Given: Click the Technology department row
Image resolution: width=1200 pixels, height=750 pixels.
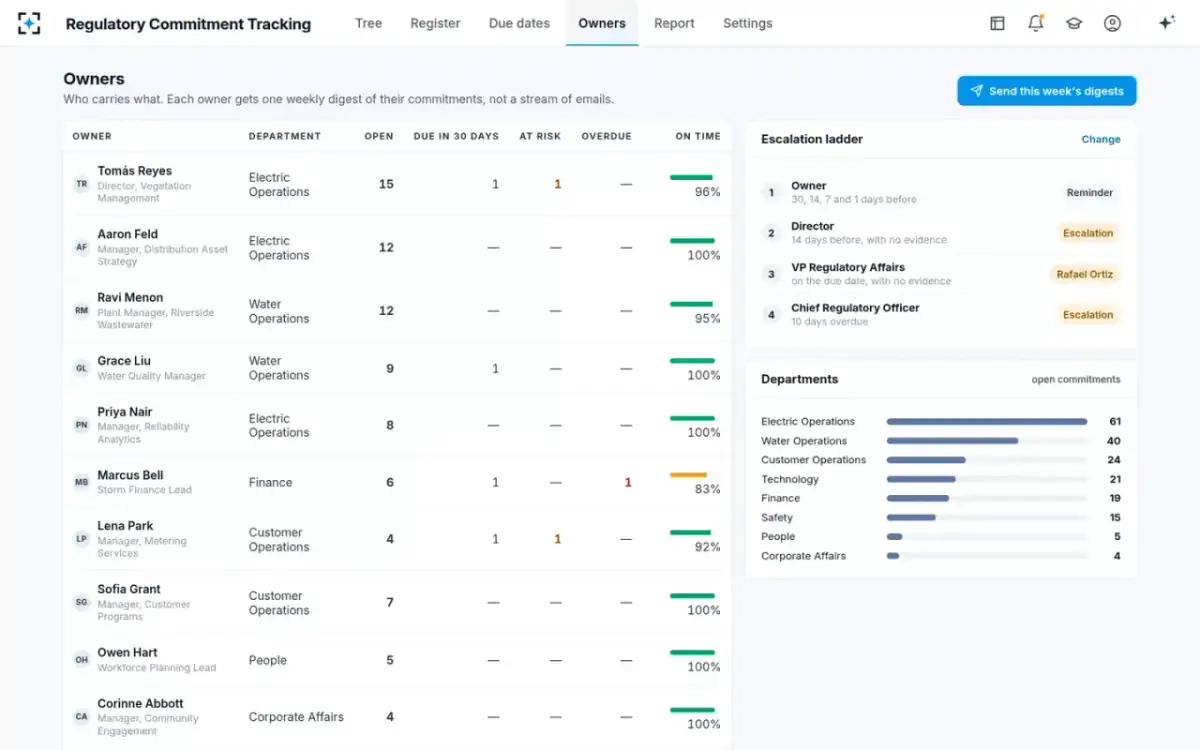Looking at the screenshot, I should tap(941, 479).
